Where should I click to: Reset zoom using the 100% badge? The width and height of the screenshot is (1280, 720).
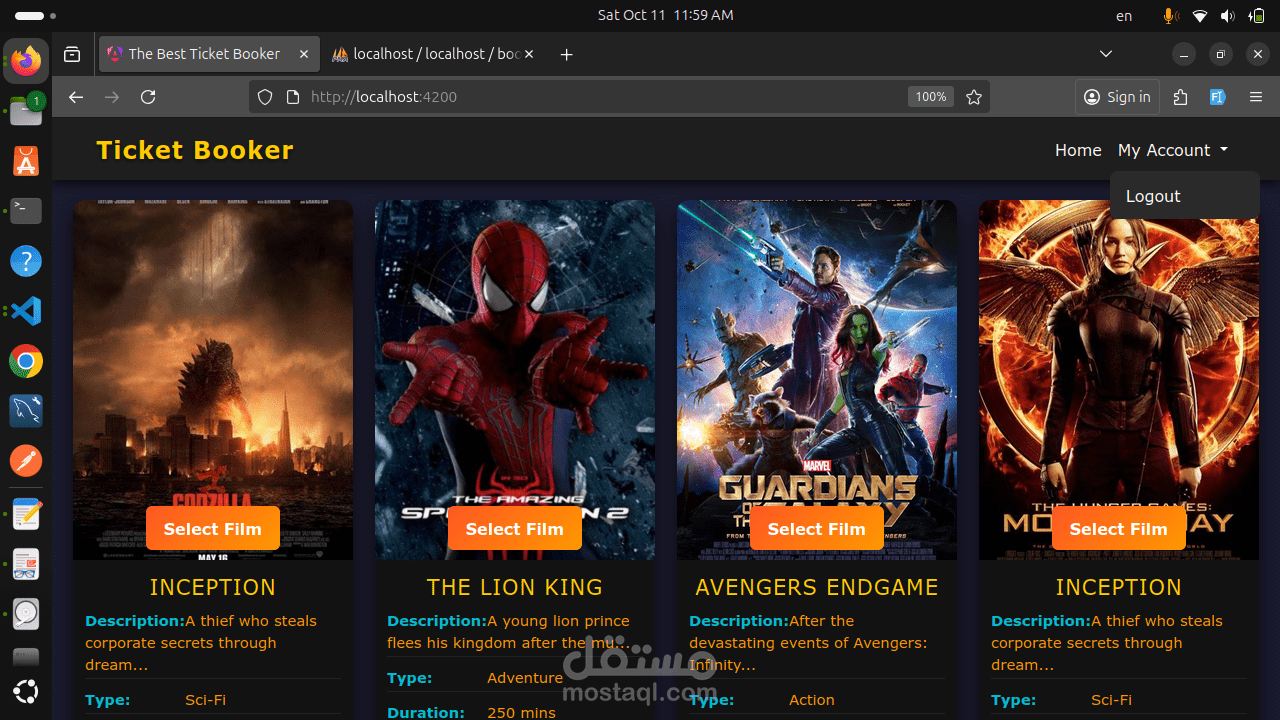click(x=931, y=97)
